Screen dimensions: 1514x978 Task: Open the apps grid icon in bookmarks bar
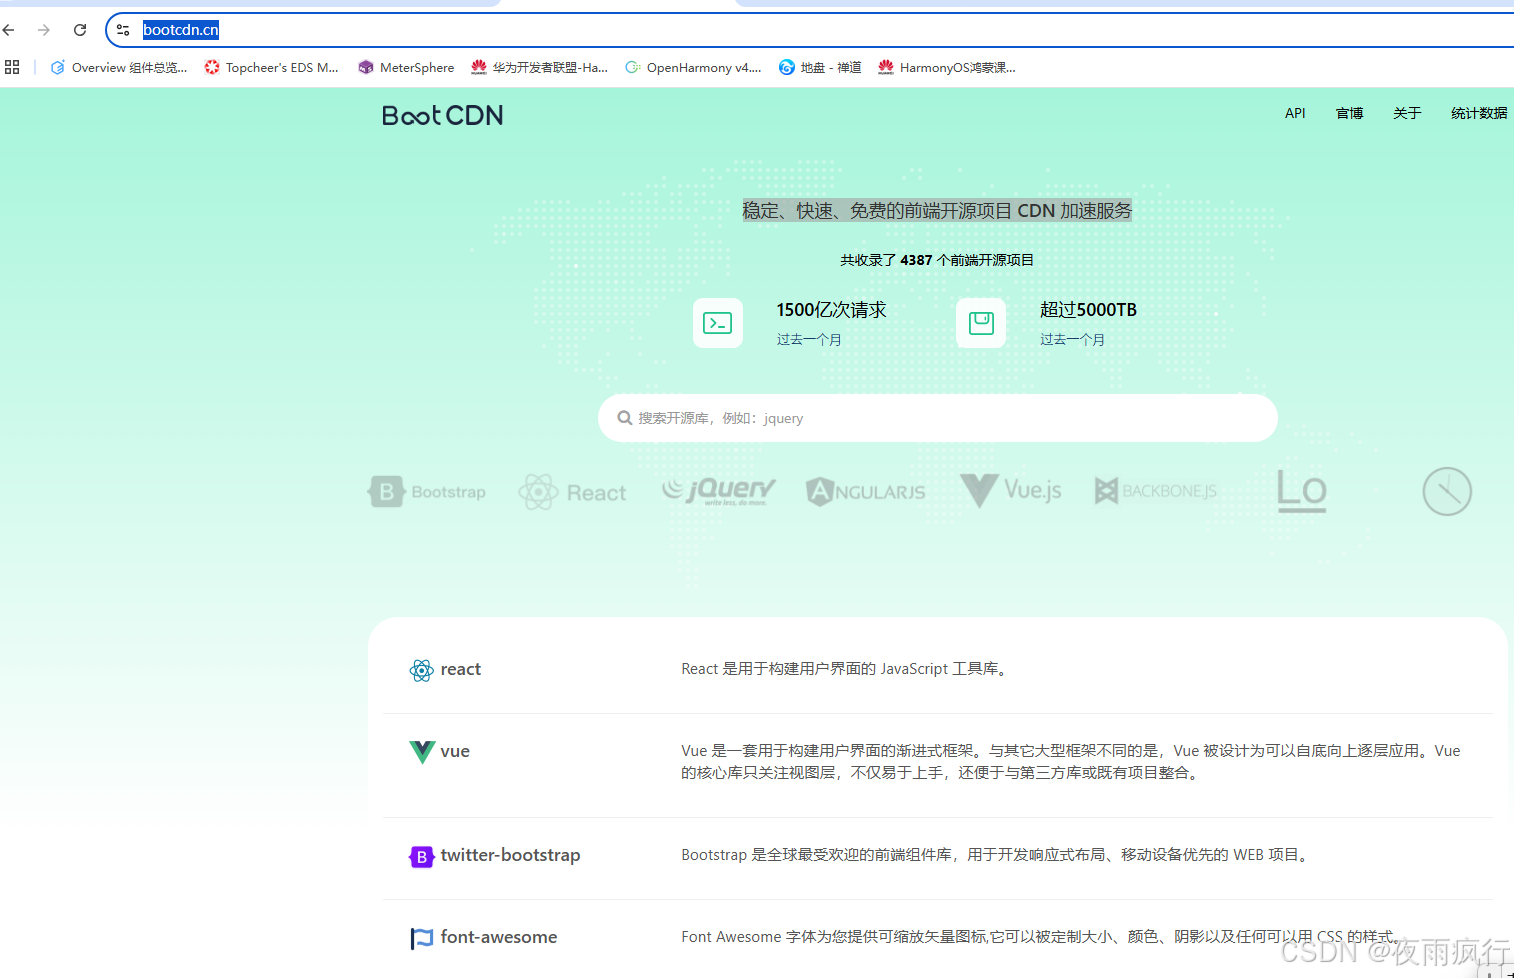click(12, 67)
